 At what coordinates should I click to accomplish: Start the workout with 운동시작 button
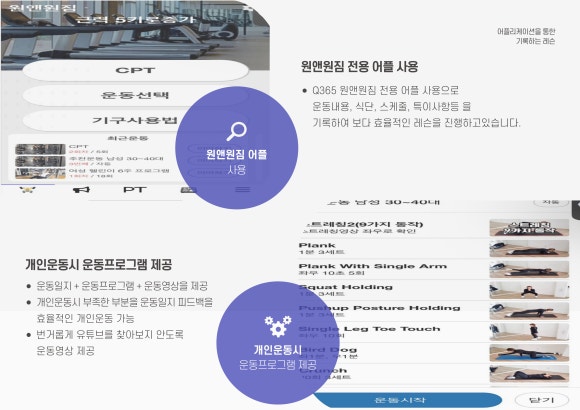(407, 400)
